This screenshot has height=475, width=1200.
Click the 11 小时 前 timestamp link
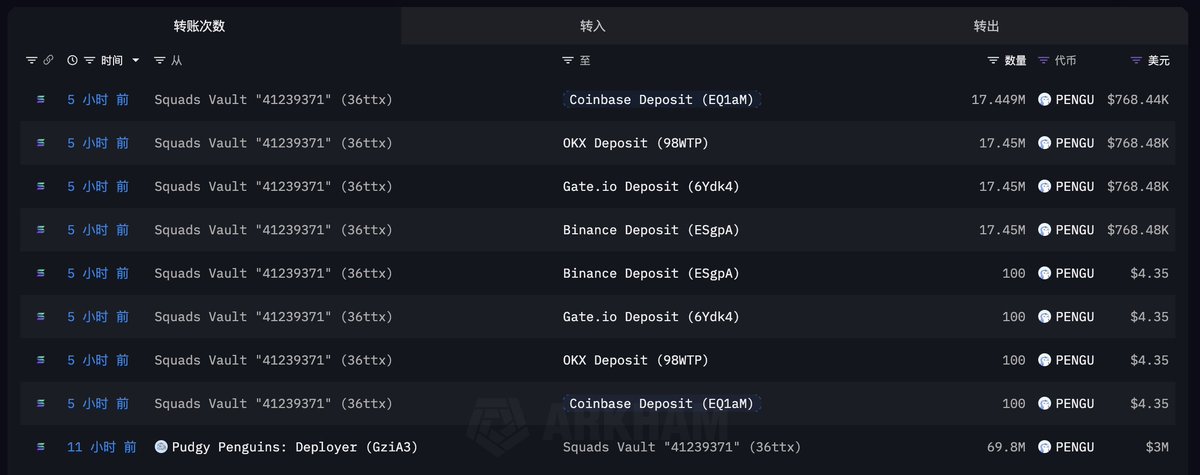pos(102,447)
